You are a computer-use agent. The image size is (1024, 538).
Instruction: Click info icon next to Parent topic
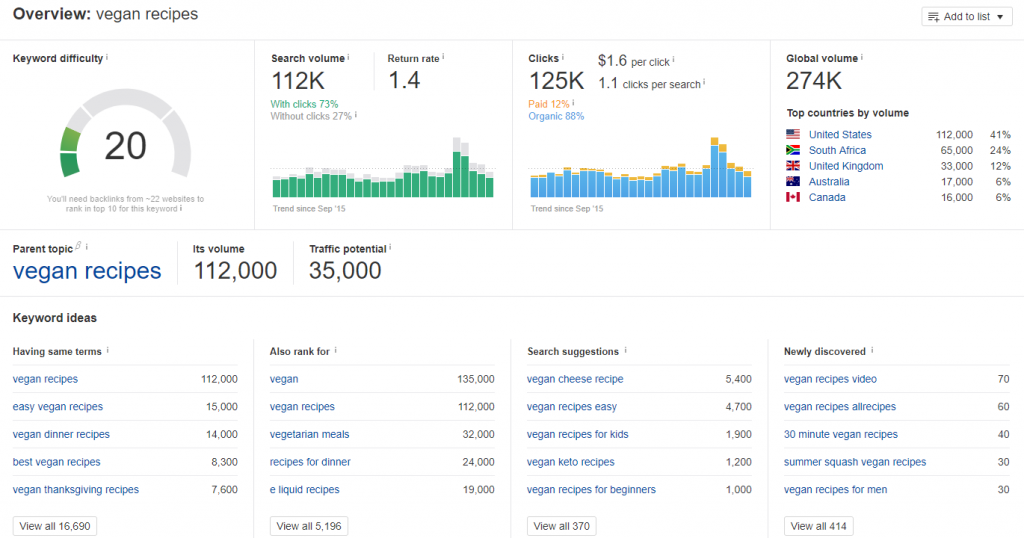pyautogui.click(x=86, y=247)
